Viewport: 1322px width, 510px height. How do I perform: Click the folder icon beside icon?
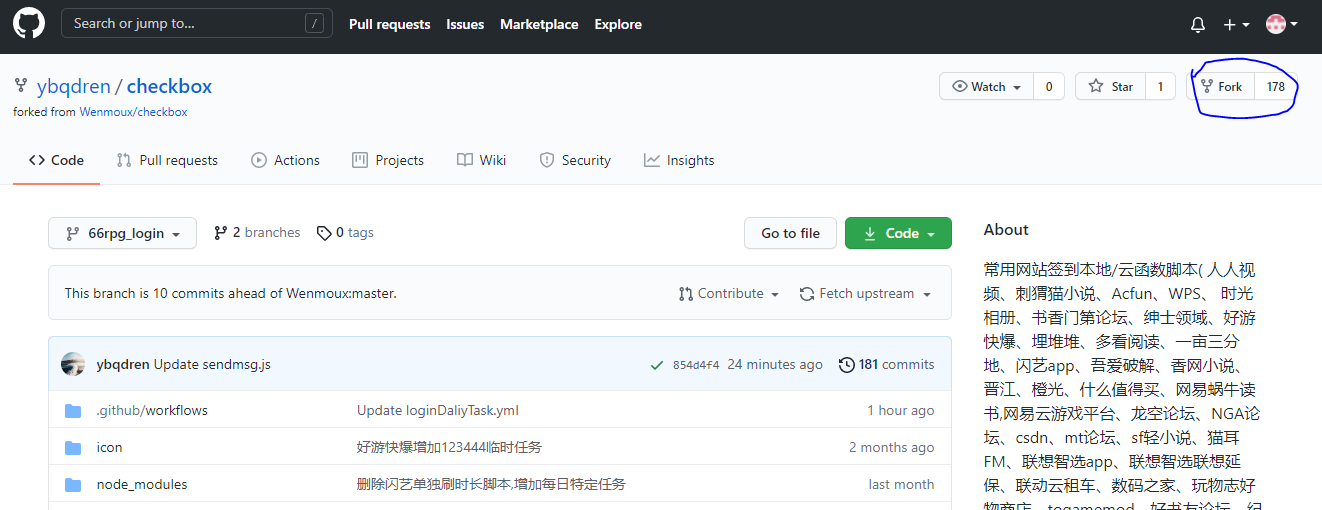pos(73,447)
